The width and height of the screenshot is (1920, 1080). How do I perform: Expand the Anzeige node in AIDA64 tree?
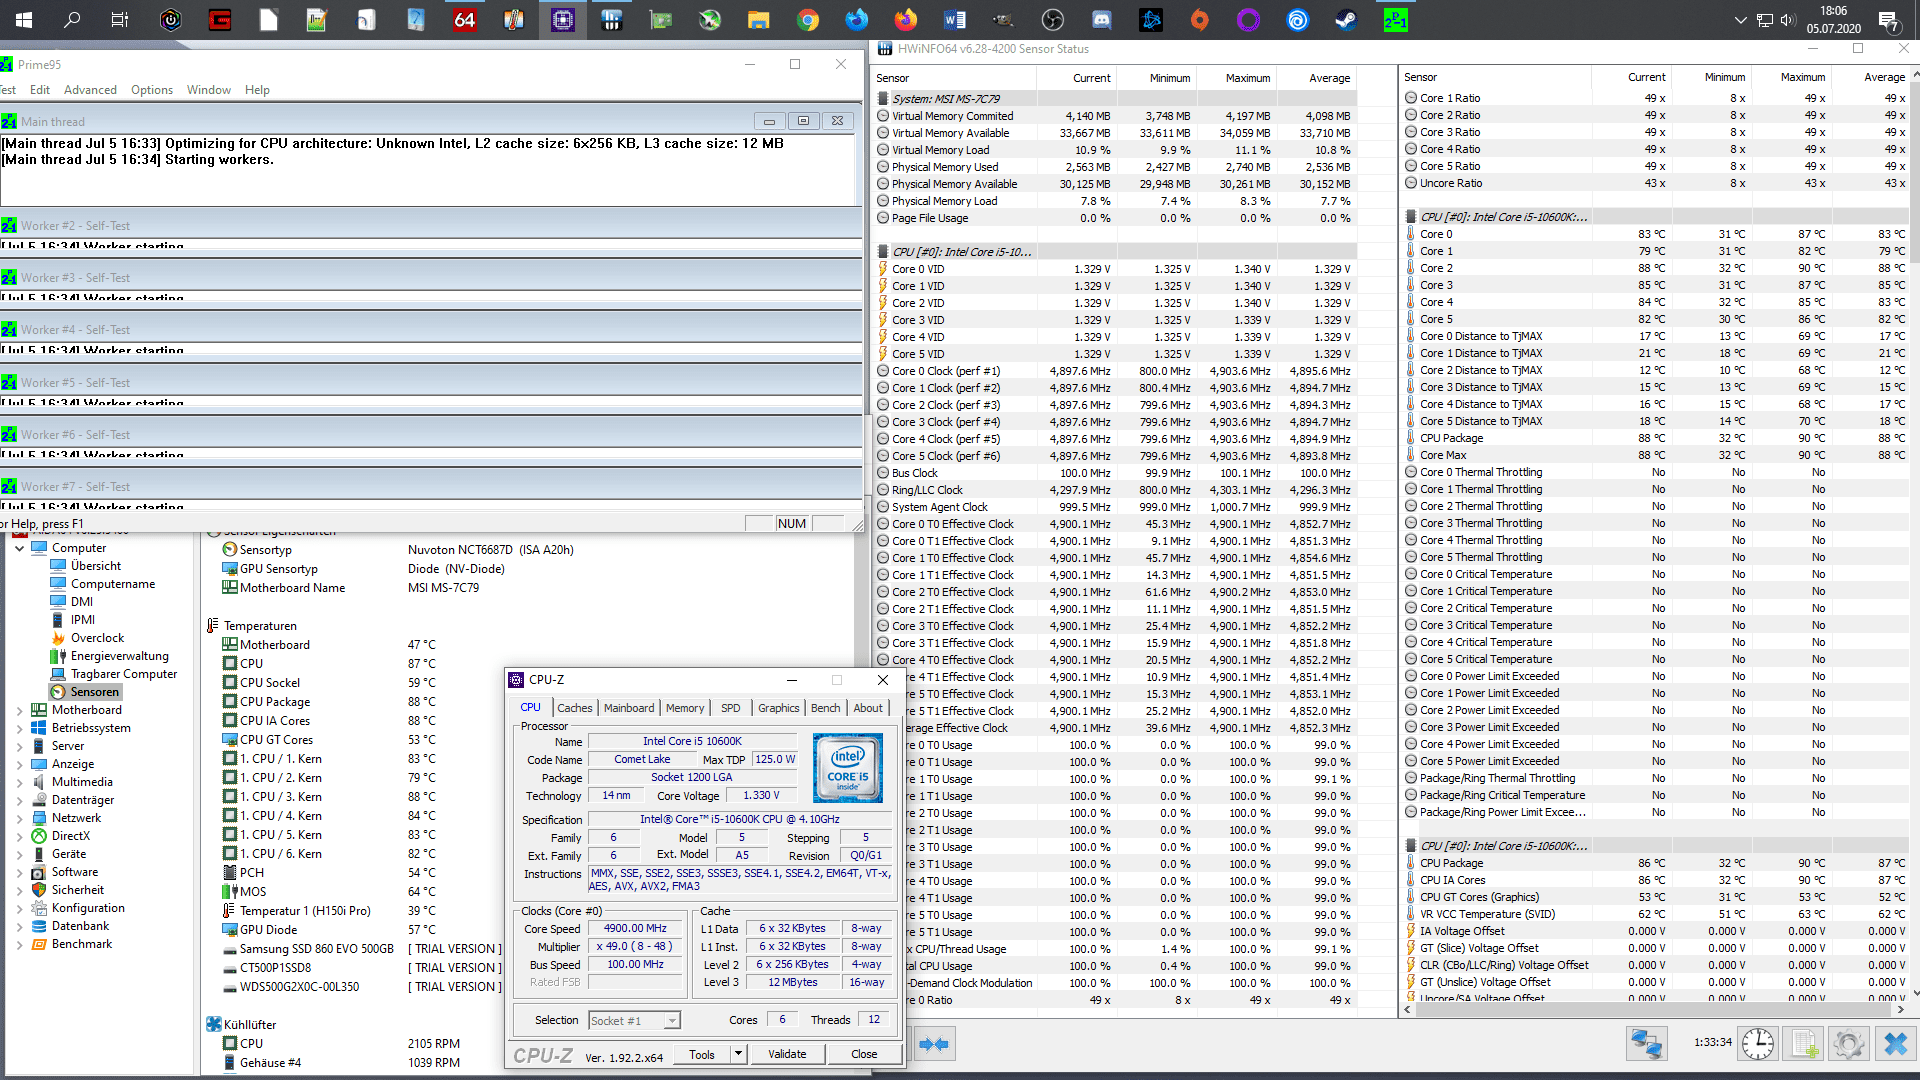pyautogui.click(x=19, y=764)
